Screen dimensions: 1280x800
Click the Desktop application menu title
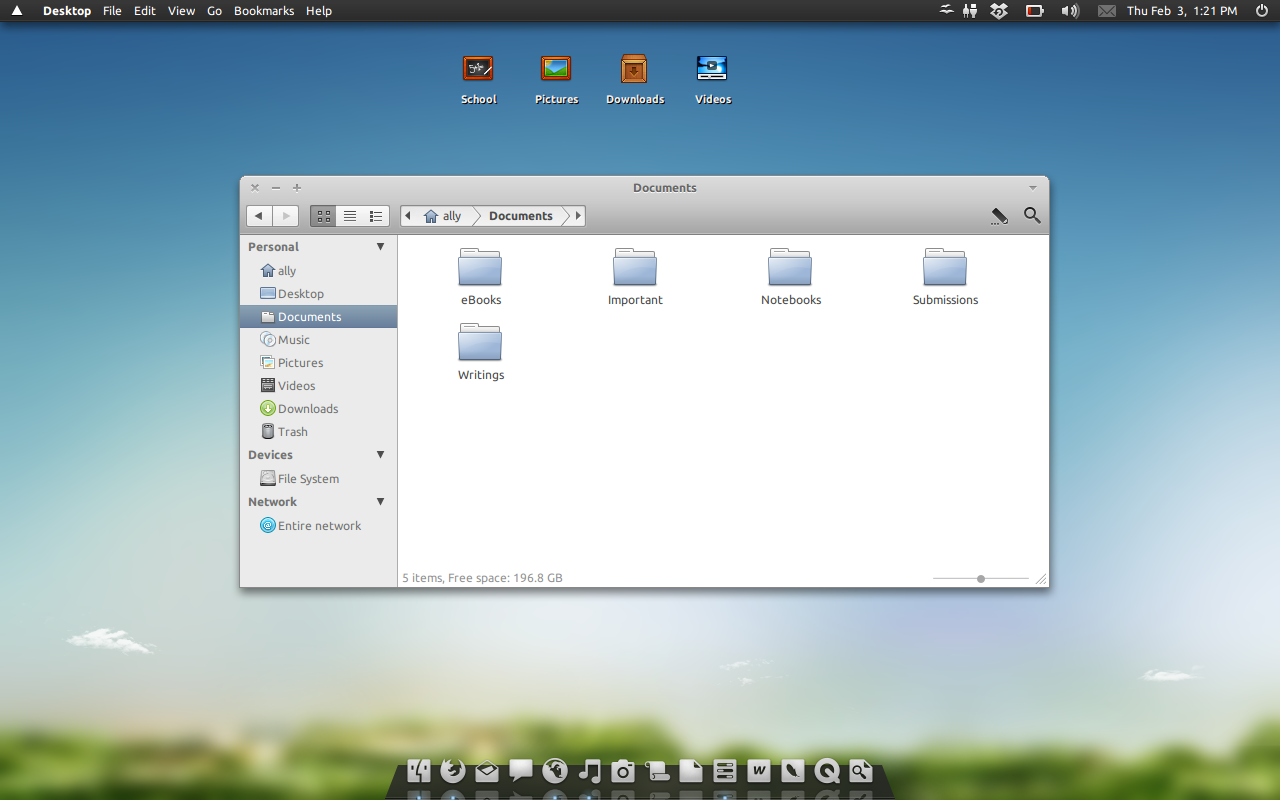[x=67, y=11]
